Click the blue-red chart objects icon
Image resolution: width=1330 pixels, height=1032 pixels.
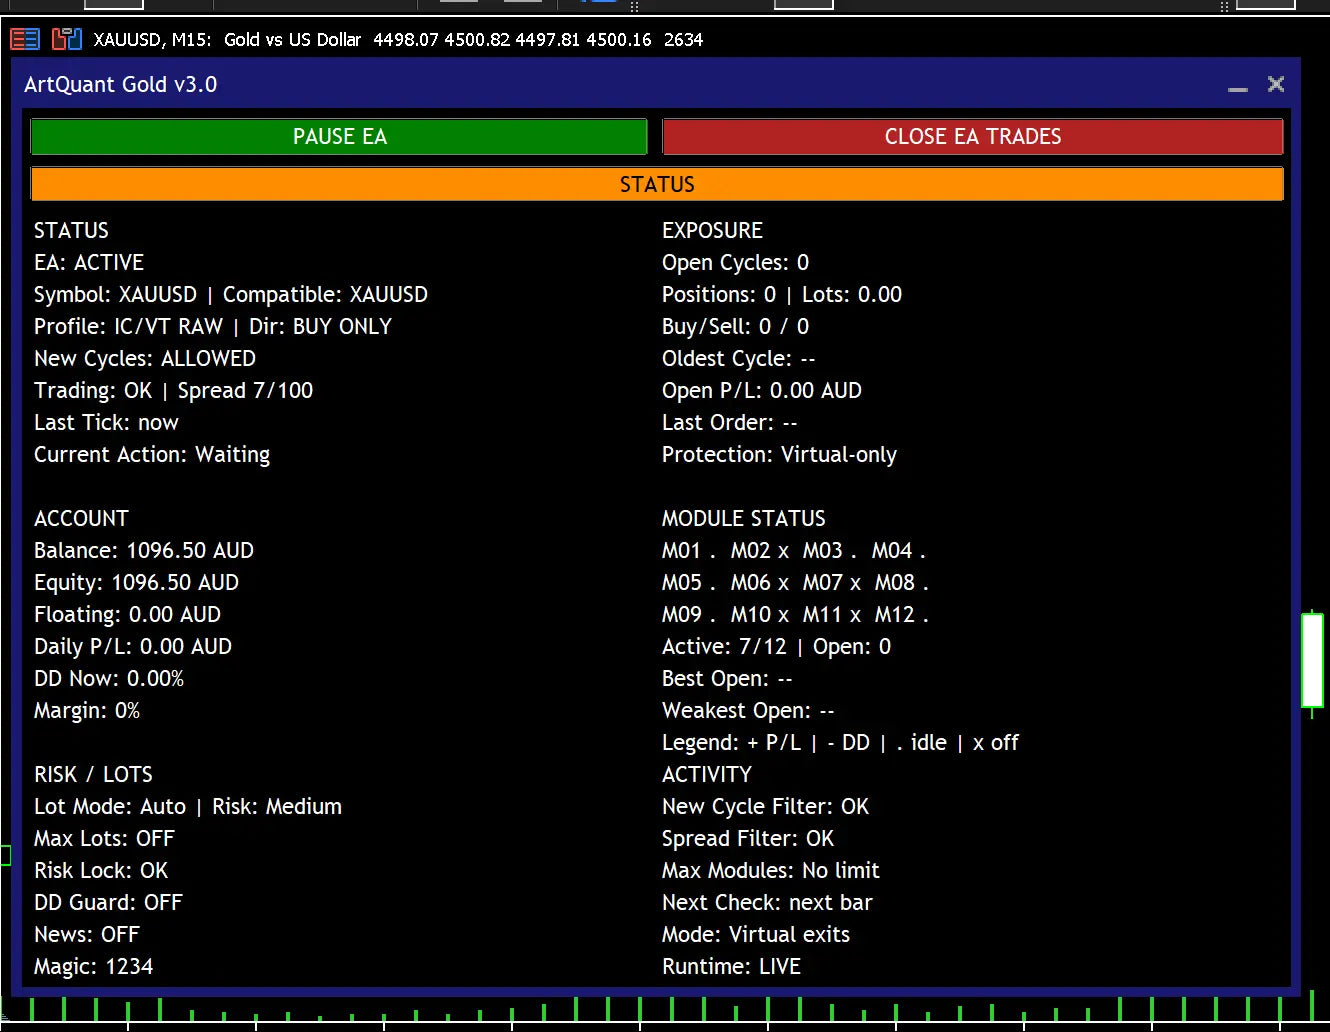(x=67, y=39)
